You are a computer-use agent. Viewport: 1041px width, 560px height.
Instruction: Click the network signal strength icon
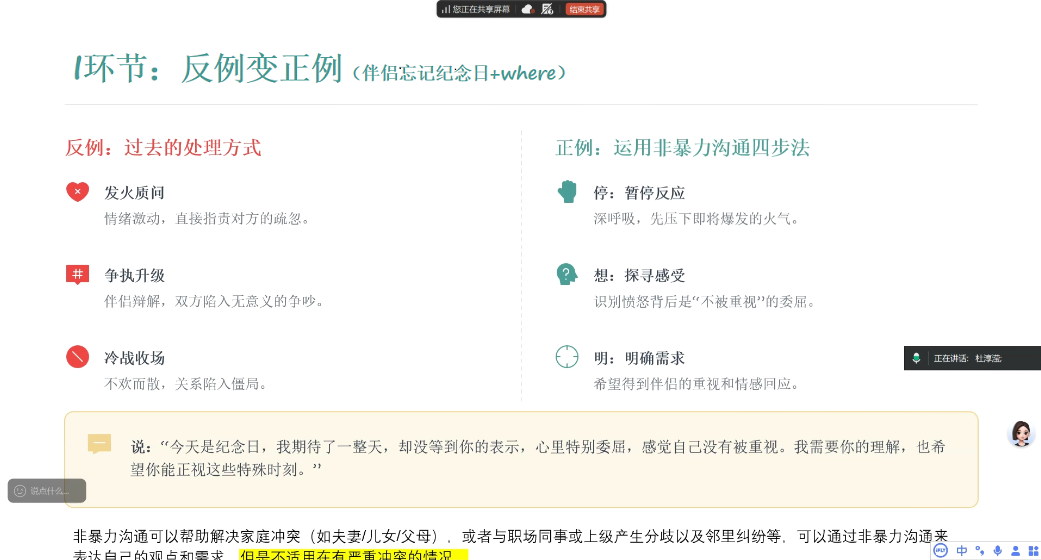[444, 9]
